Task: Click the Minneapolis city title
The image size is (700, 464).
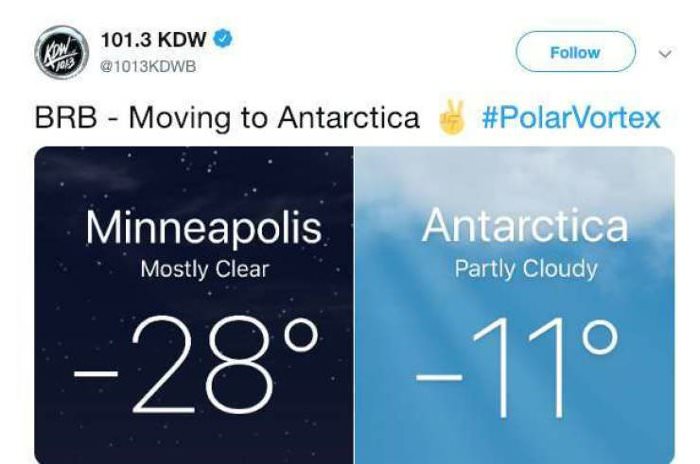Action: (204, 228)
